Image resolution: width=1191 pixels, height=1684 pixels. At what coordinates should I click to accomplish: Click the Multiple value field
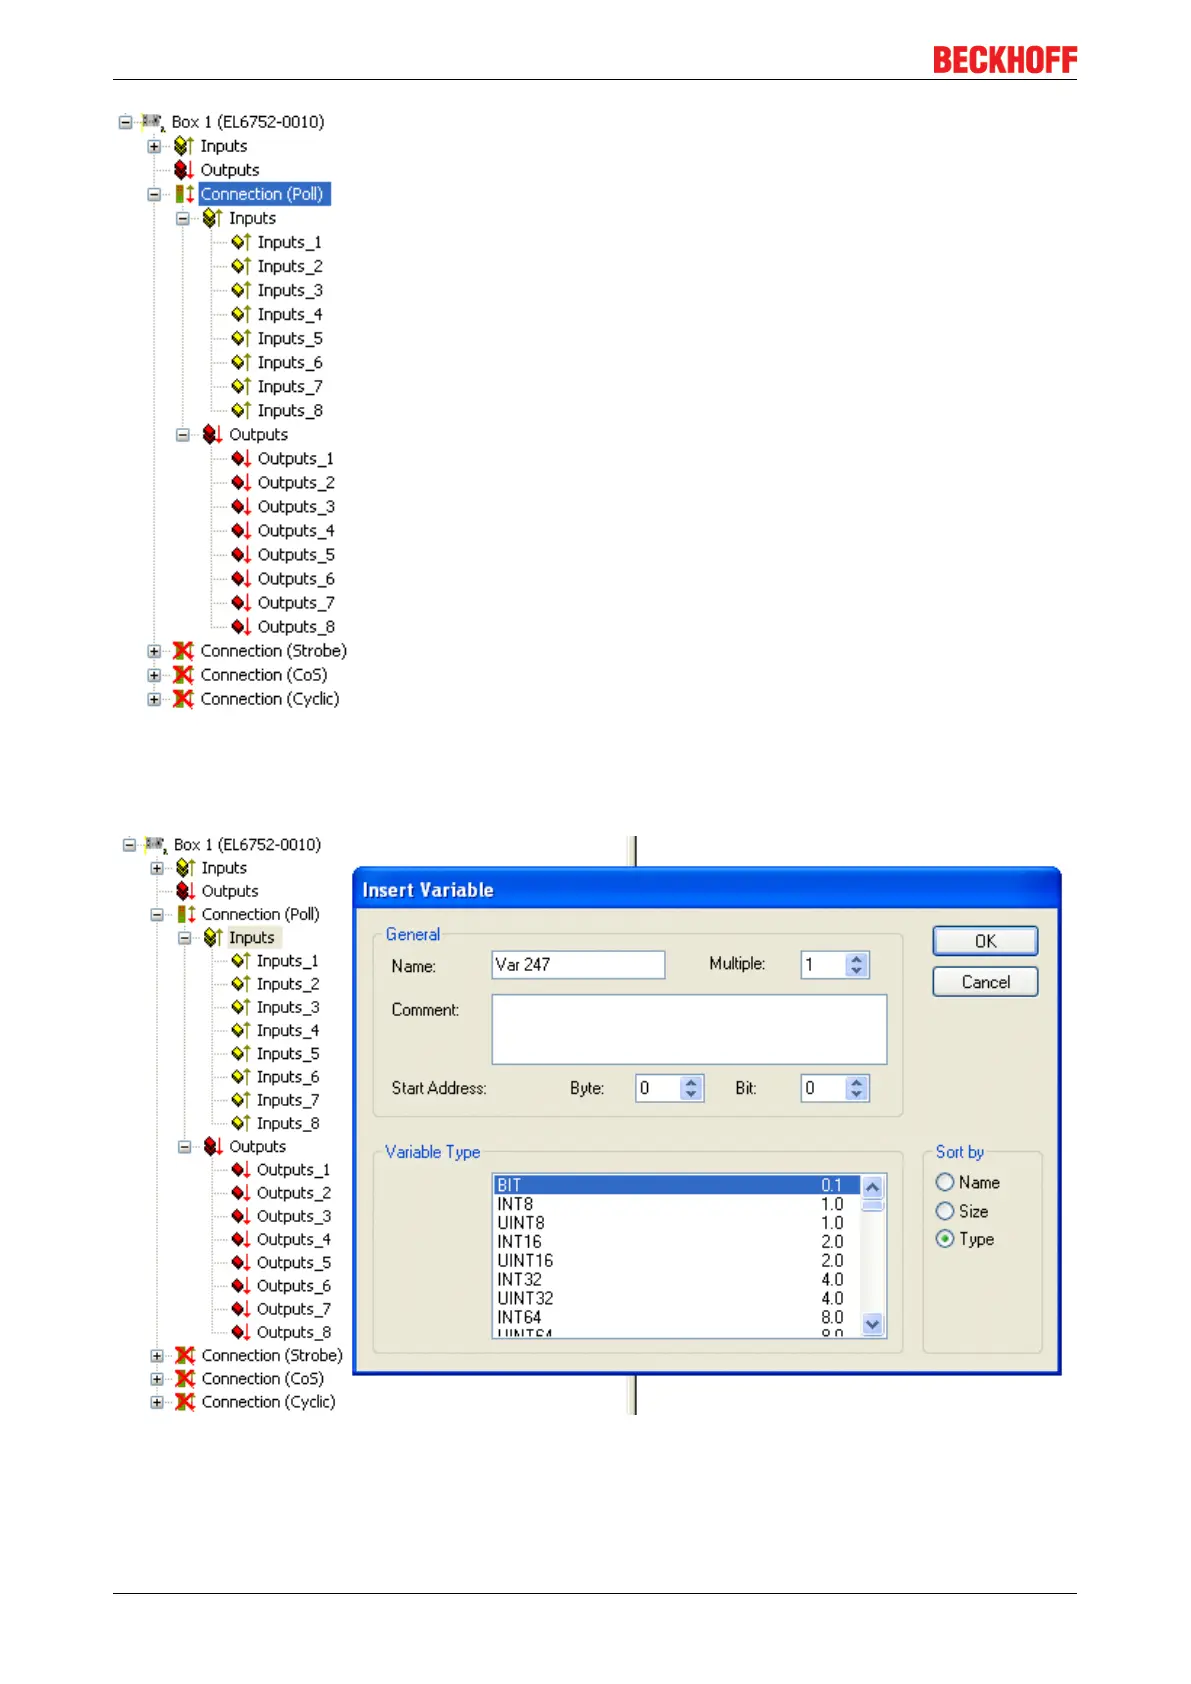coord(823,965)
